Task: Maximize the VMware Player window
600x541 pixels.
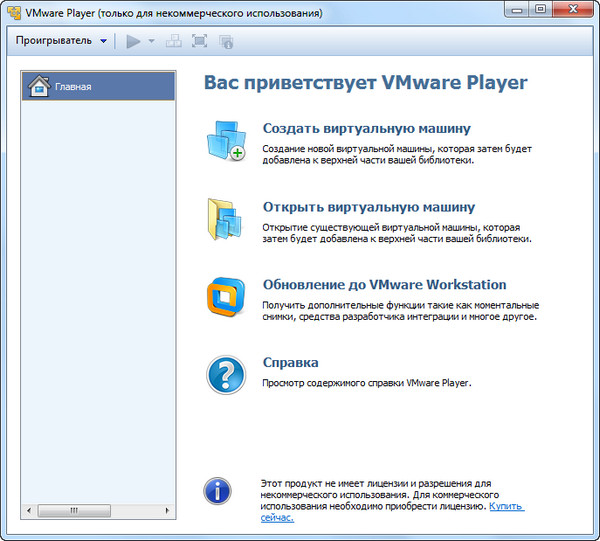Action: 540,9
